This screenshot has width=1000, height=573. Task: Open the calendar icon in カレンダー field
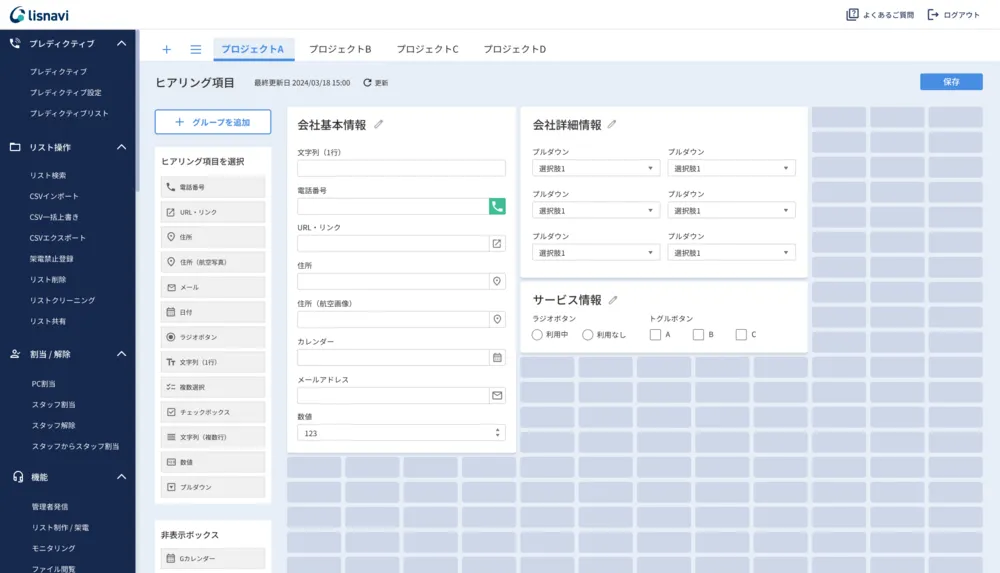coord(497,357)
